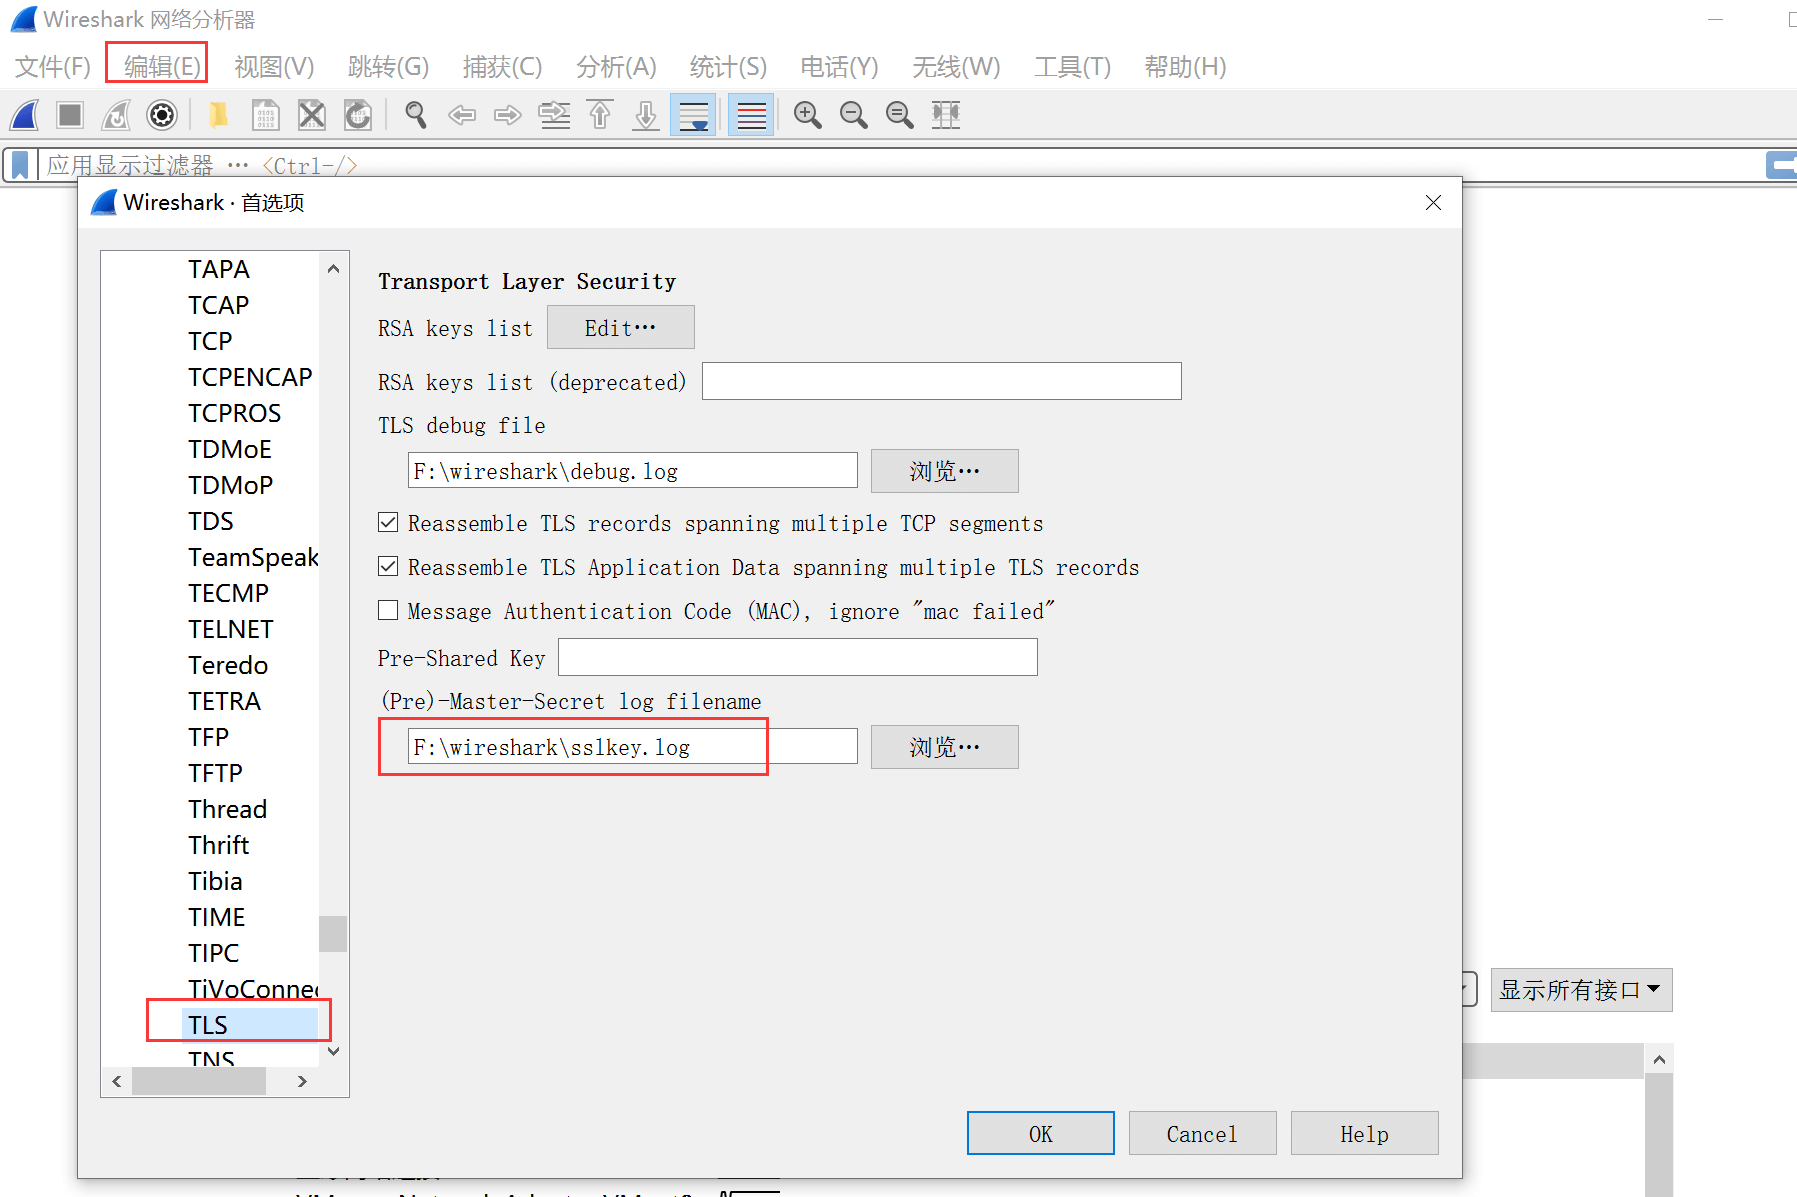Zoom out main window text
The image size is (1797, 1197).
click(x=854, y=115)
